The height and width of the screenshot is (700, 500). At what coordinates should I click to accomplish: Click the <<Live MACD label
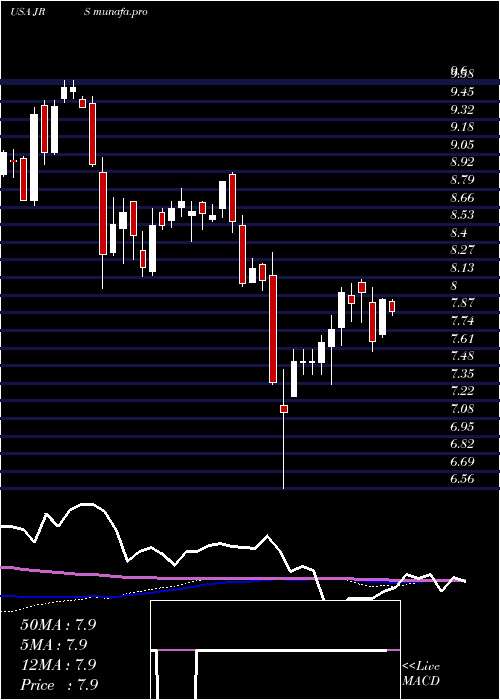pos(421,674)
